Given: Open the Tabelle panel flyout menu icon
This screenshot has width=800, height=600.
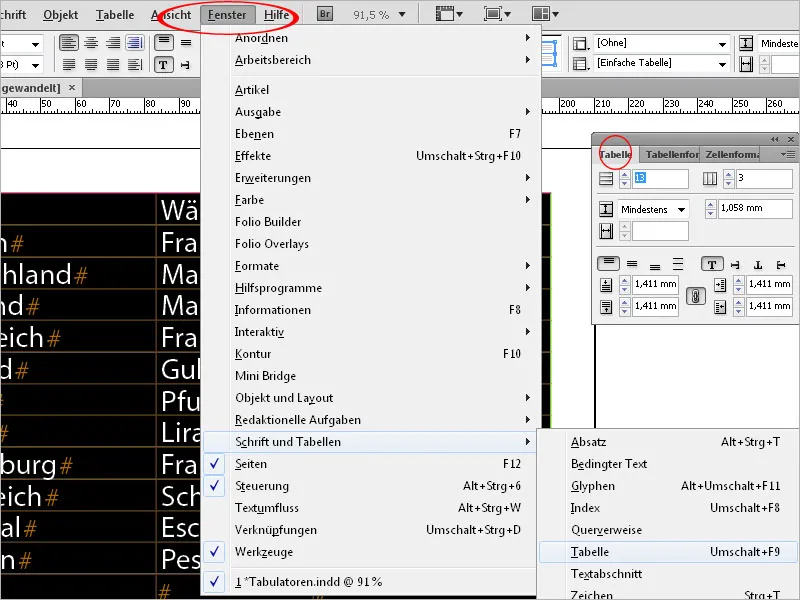Looking at the screenshot, I should tap(788, 154).
